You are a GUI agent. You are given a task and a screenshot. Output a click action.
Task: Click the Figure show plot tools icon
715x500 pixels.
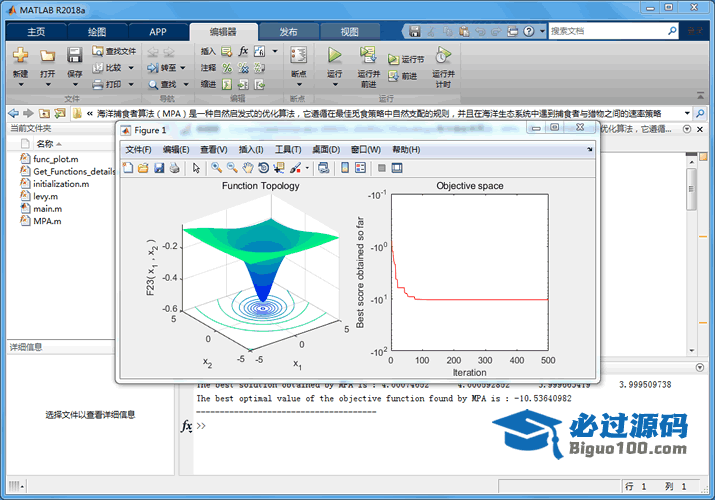397,168
